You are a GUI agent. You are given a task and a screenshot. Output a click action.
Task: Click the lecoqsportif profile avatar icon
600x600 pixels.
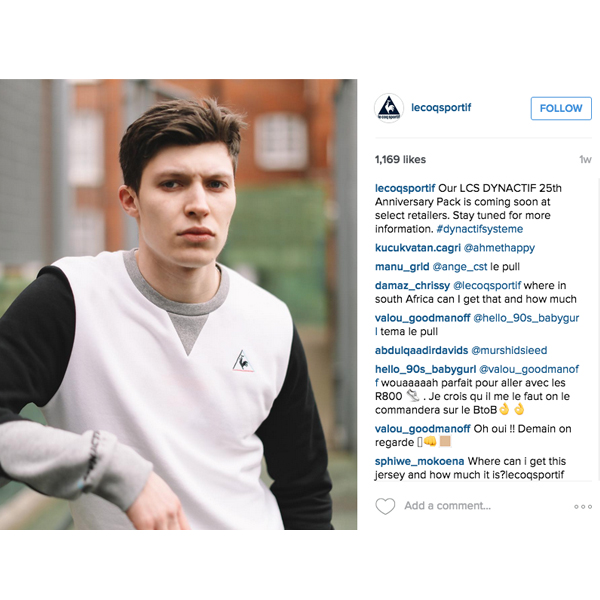point(389,108)
